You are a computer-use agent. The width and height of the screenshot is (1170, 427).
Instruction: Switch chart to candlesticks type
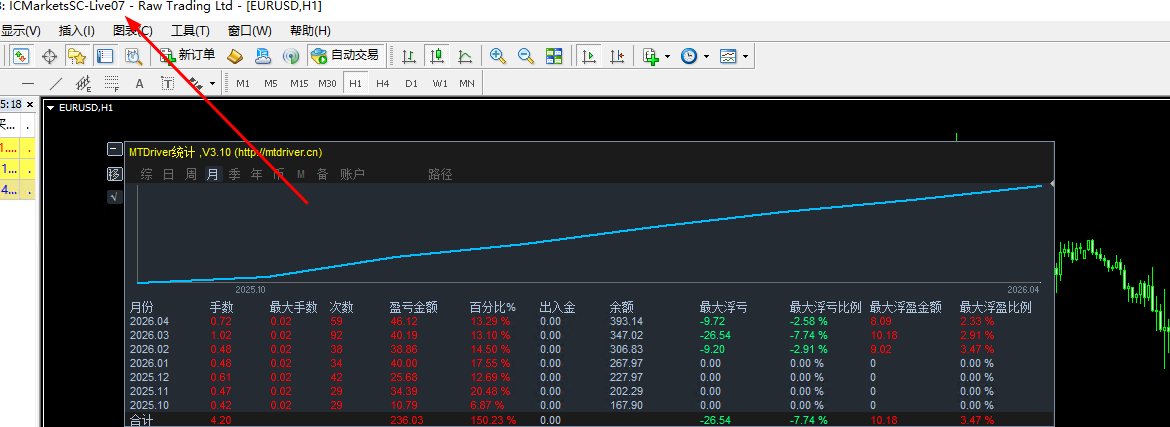[437, 56]
